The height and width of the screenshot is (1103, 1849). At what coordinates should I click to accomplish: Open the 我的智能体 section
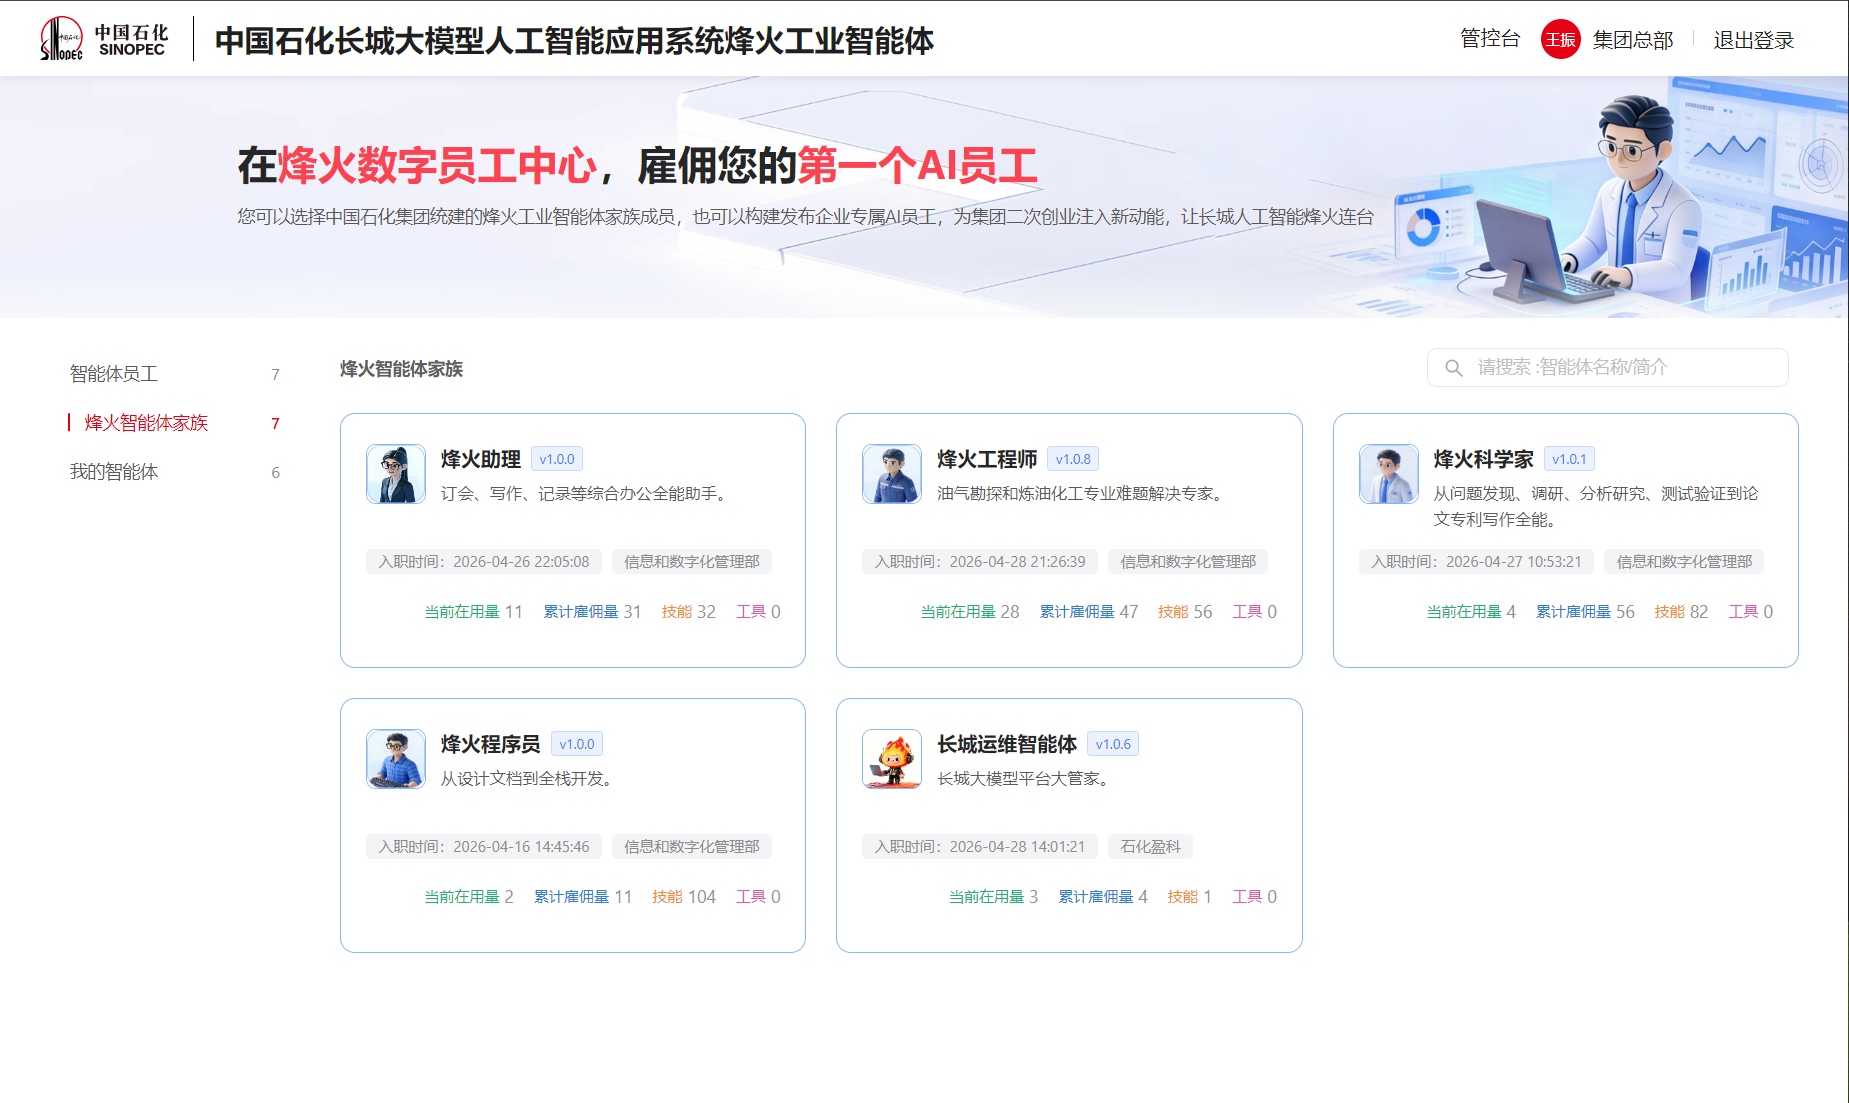pos(114,471)
